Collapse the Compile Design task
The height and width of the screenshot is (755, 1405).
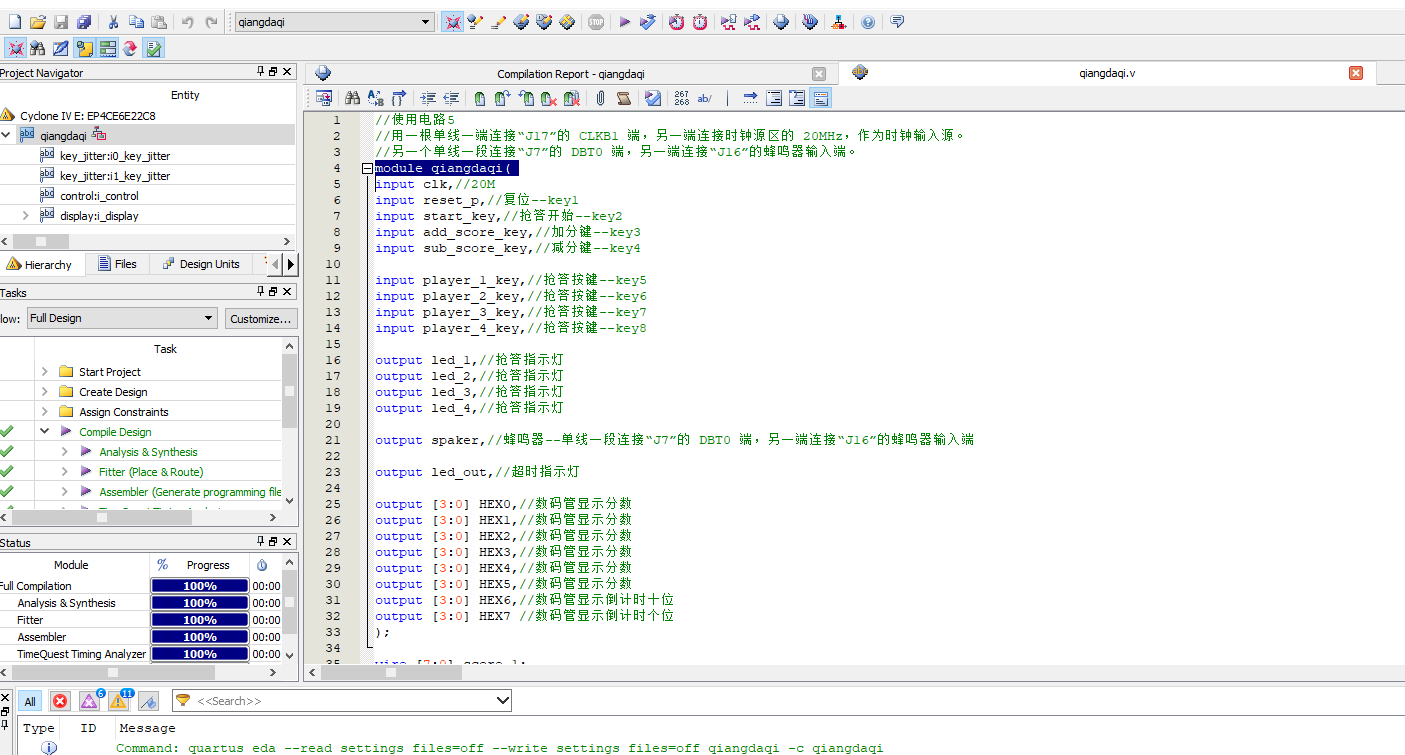[x=45, y=432]
